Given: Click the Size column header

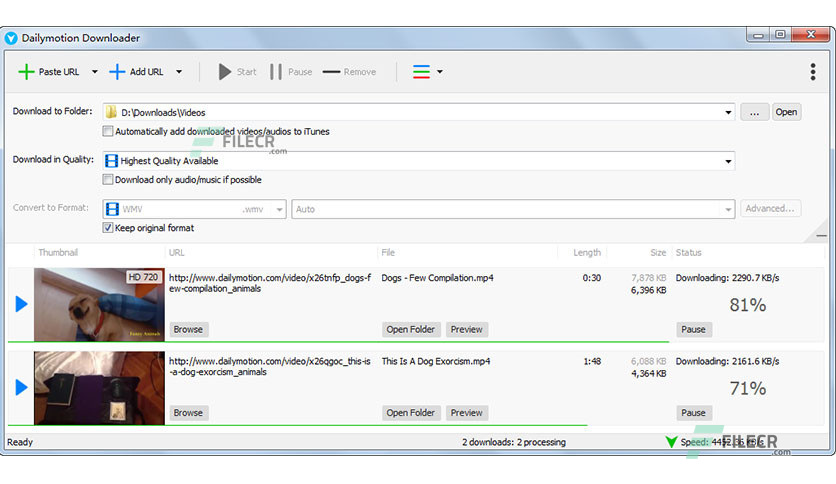Looking at the screenshot, I should coord(658,253).
